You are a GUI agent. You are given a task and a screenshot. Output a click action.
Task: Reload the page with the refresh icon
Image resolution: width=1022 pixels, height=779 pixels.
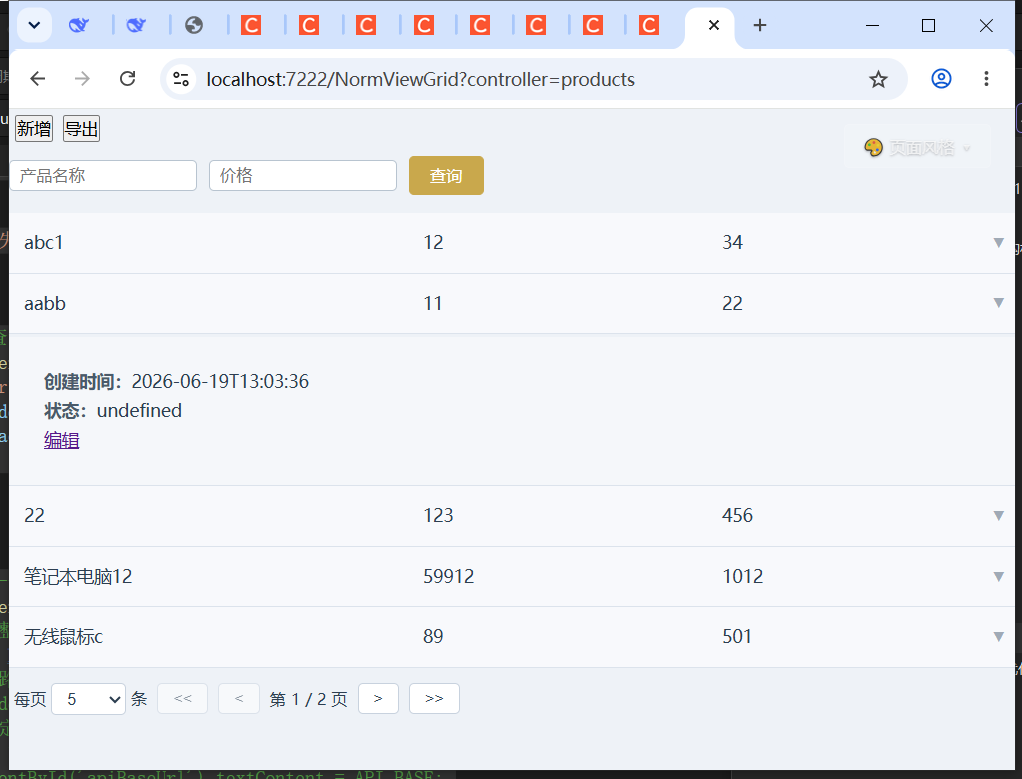coord(128,79)
